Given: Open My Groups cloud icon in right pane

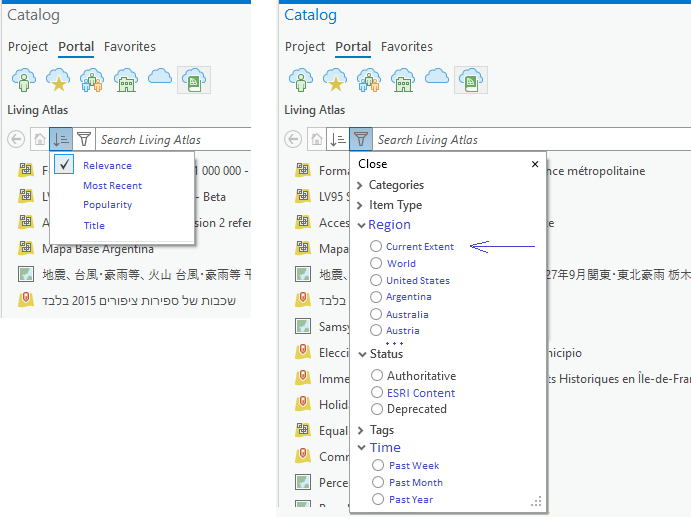Looking at the screenshot, I should [369, 80].
